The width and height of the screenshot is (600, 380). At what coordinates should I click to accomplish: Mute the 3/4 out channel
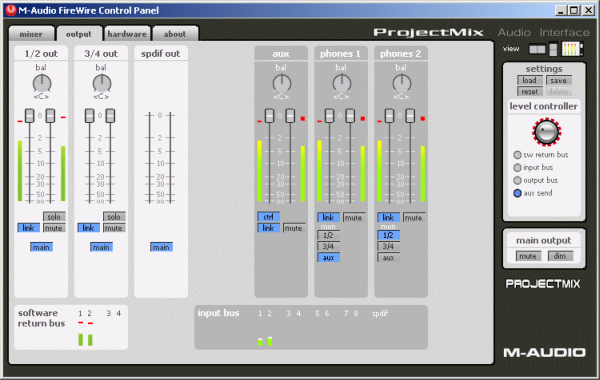(114, 228)
